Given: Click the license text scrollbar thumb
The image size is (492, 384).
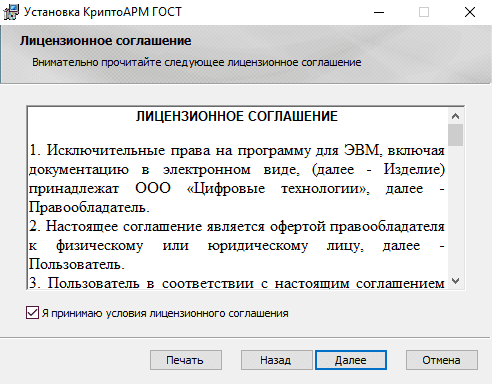Looking at the screenshot, I should [455, 135].
